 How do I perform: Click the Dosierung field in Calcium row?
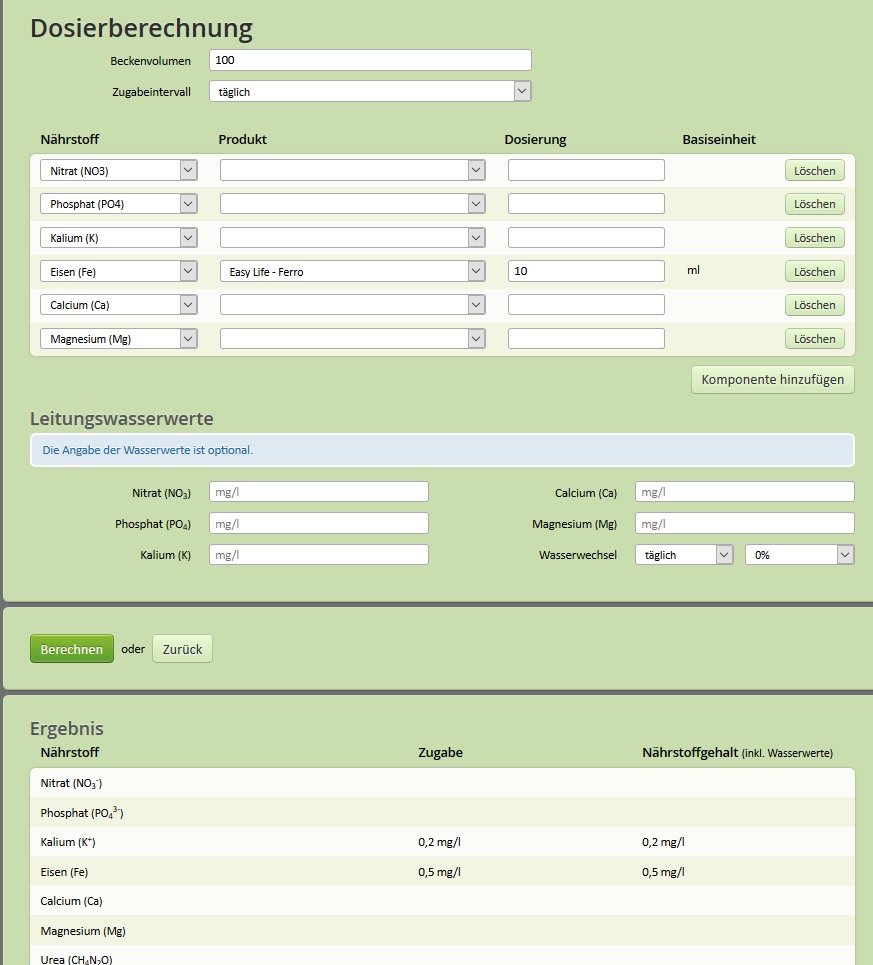coord(585,305)
